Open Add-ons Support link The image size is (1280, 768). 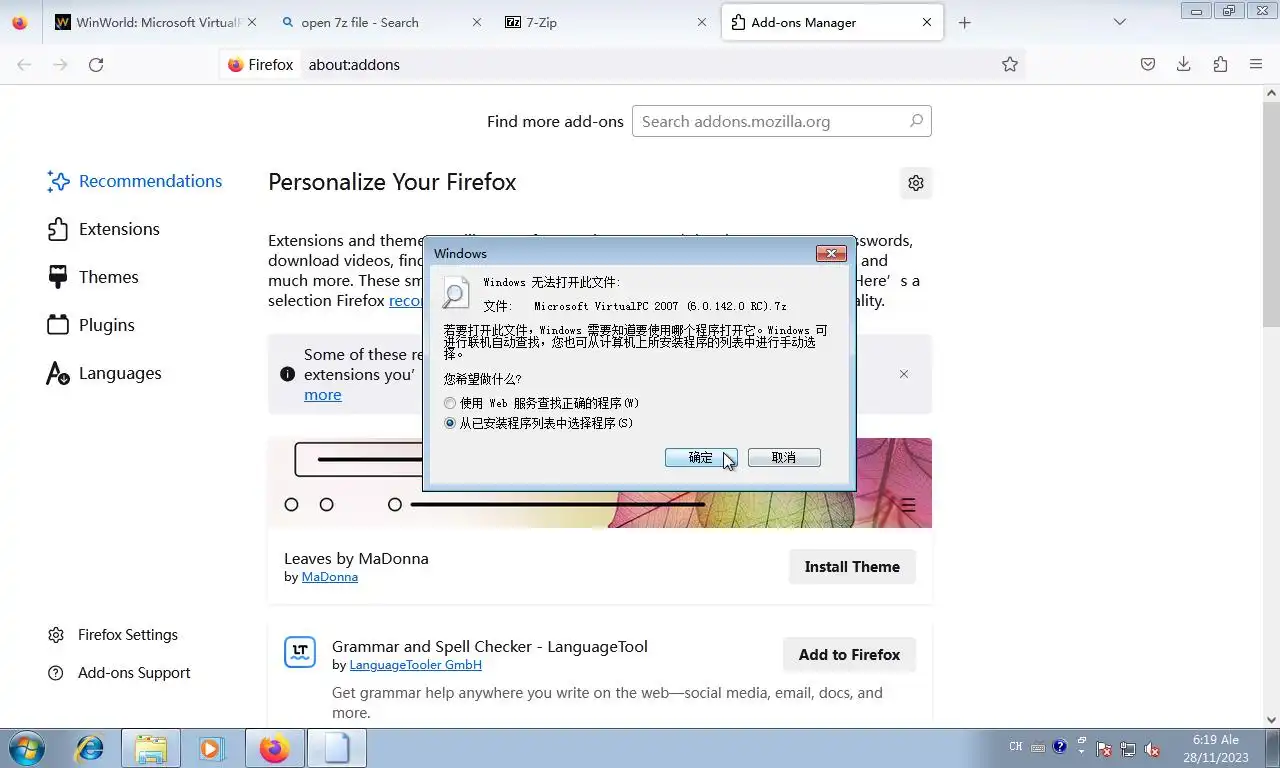119,673
